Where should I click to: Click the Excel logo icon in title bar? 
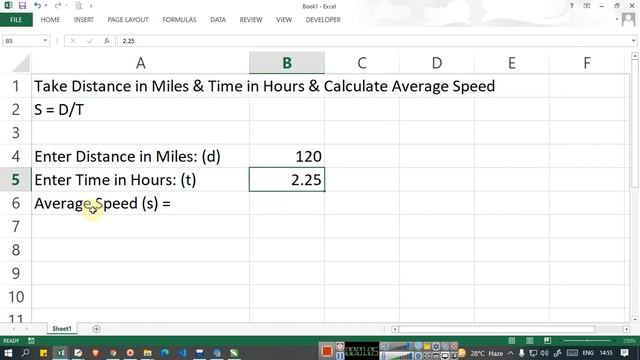coord(8,6)
